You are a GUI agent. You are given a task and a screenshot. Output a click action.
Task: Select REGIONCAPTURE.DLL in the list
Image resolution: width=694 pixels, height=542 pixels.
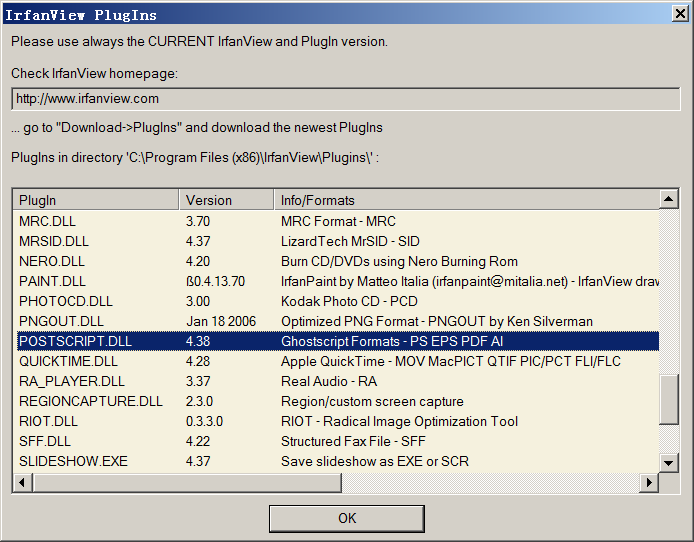(338, 401)
